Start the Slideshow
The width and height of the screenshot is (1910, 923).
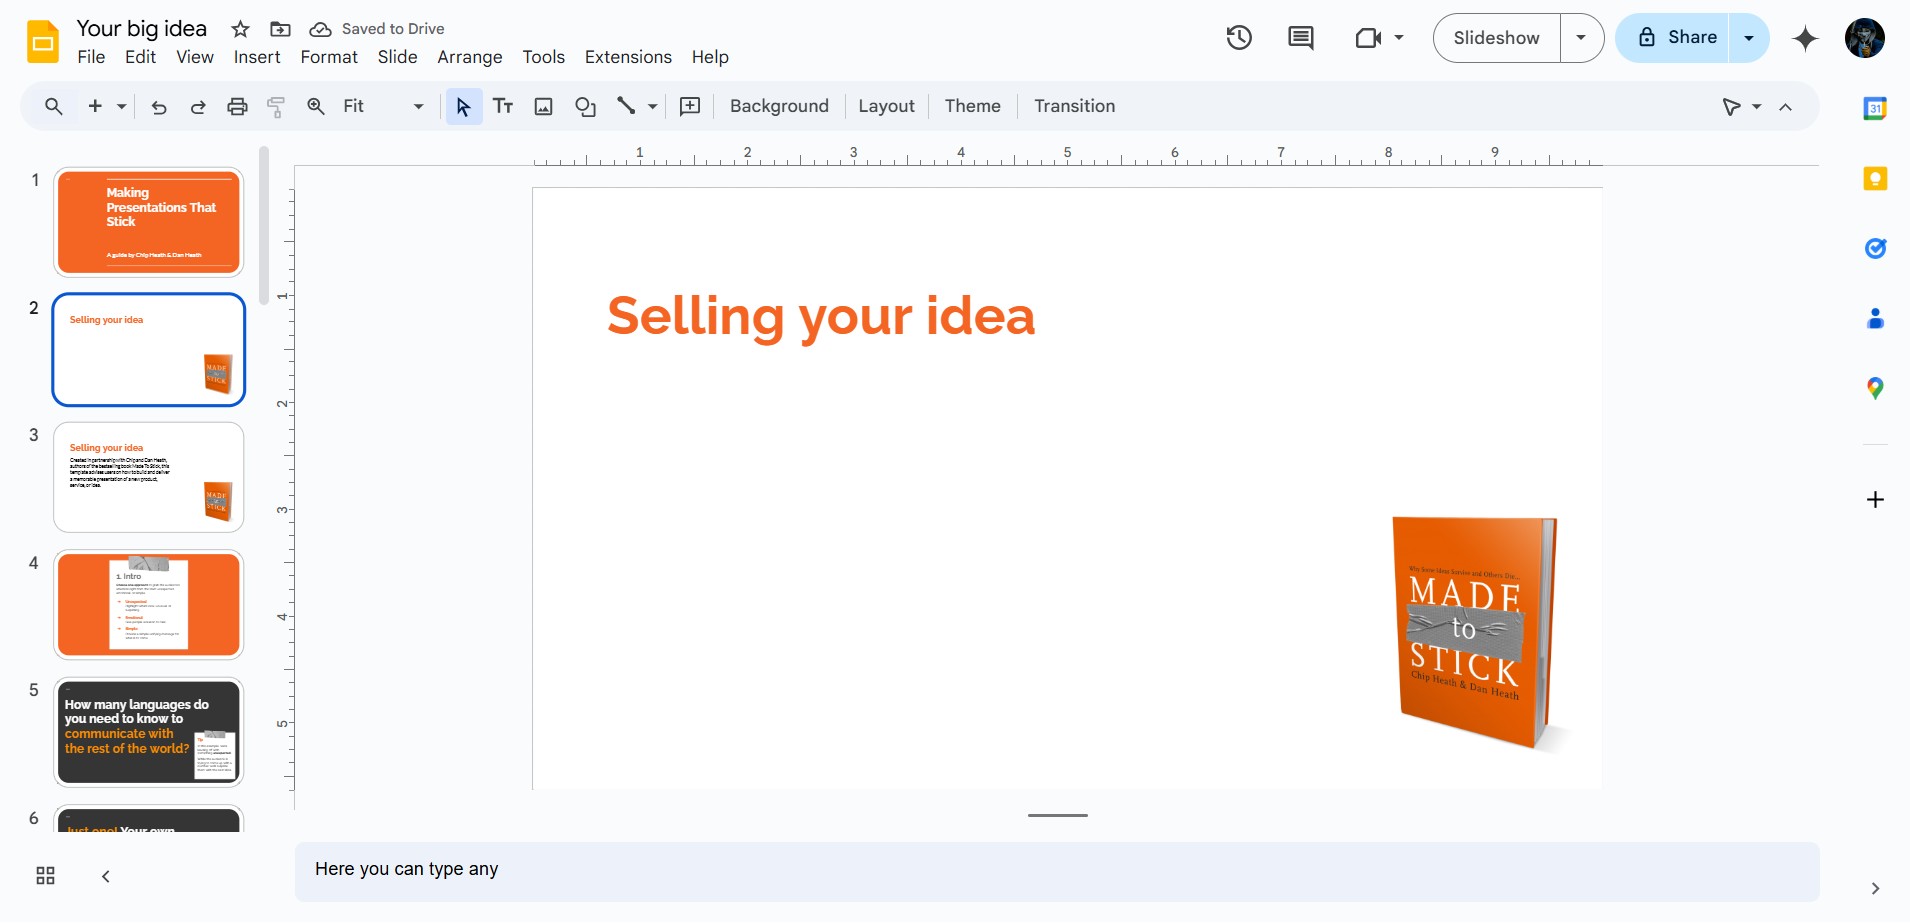tap(1496, 38)
